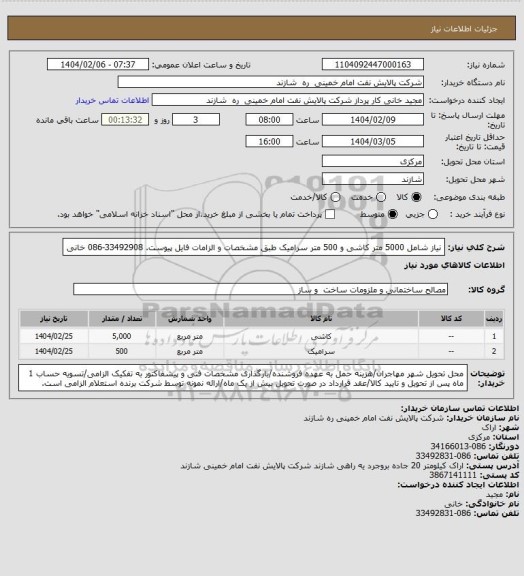Select the خدمت radio button
This screenshot has height=576, width=524.
(x=381, y=197)
